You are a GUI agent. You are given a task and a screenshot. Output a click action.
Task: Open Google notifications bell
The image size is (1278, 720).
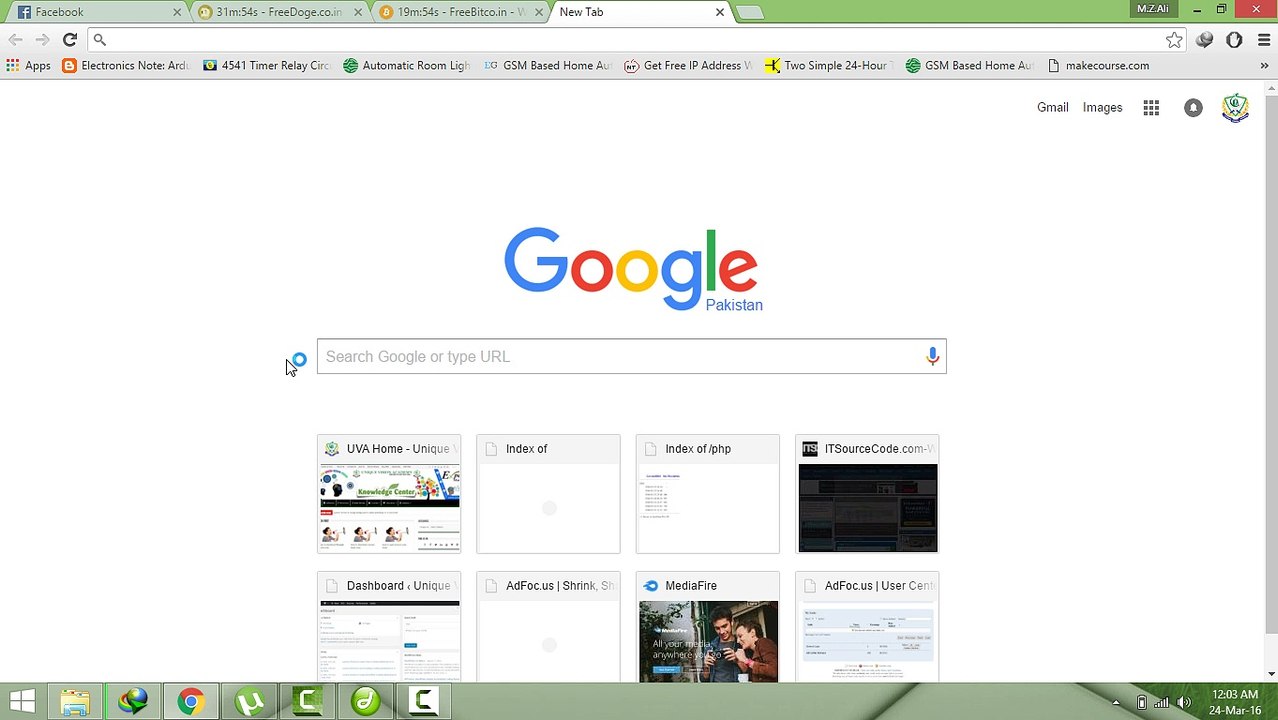pos(1193,108)
